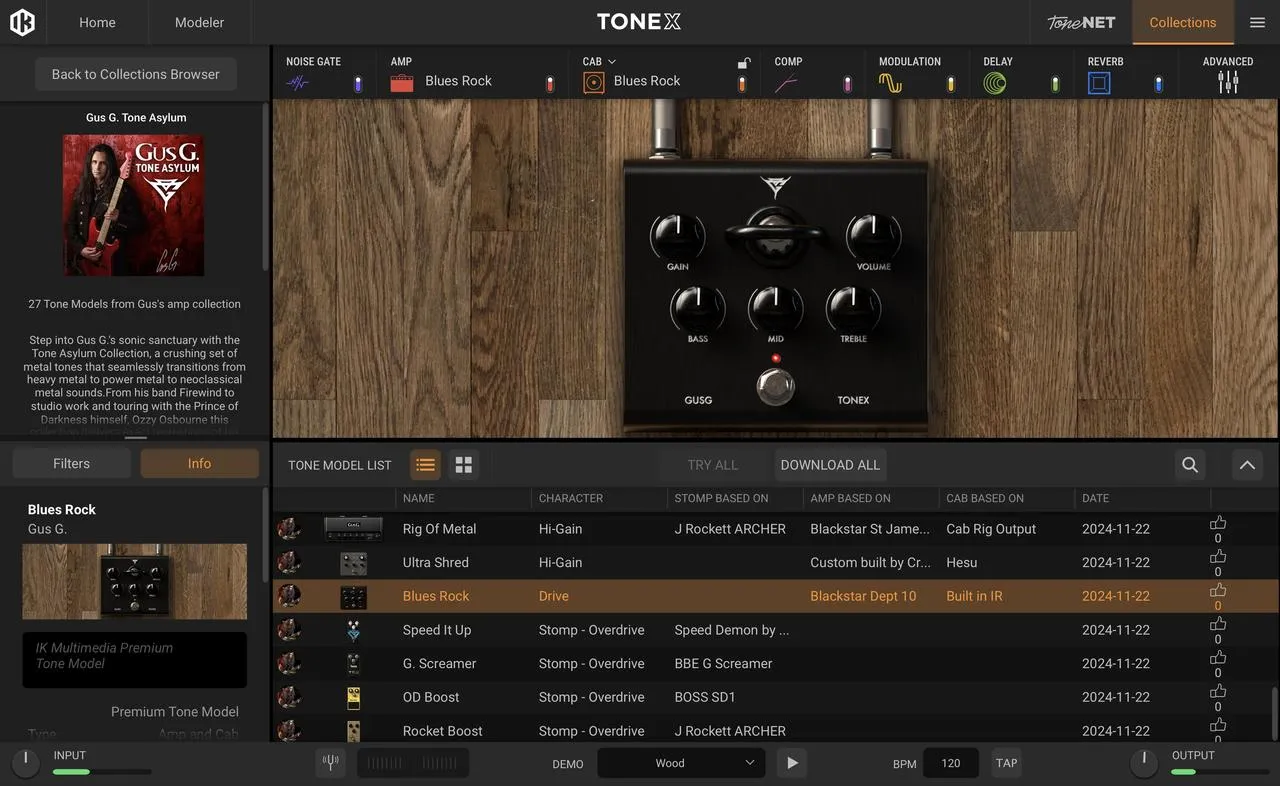Click the Gain knob on the pedal
Screen dimensions: 1280x786
point(677,237)
